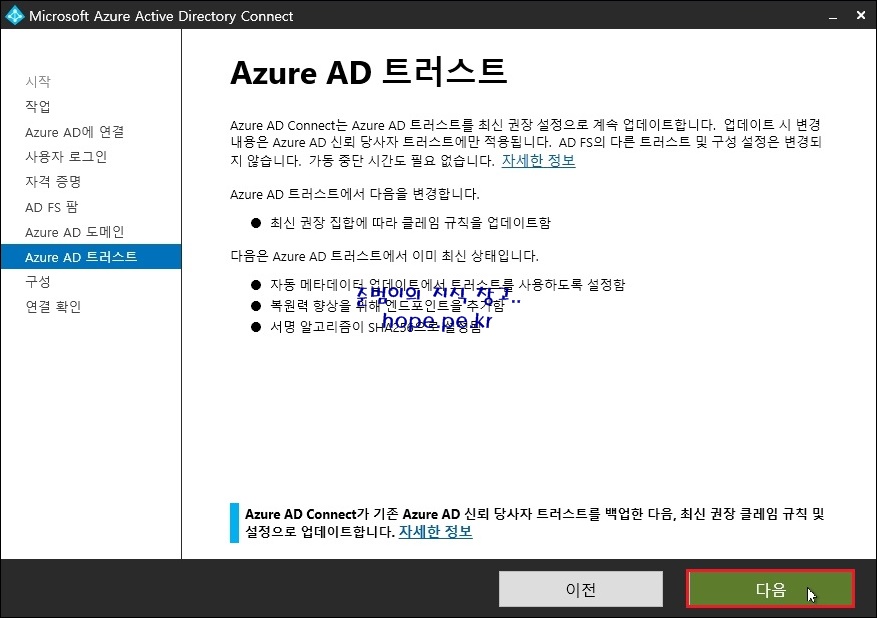This screenshot has width=877, height=618.
Task: Click the bullet about 서명 알고리즘 SHA256
Action: click(375, 327)
